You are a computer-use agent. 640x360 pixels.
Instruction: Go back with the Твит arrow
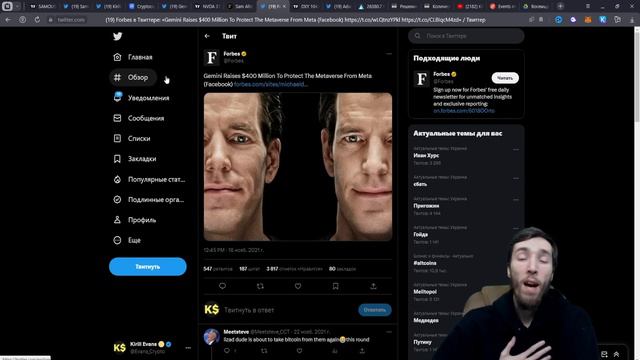click(x=207, y=36)
